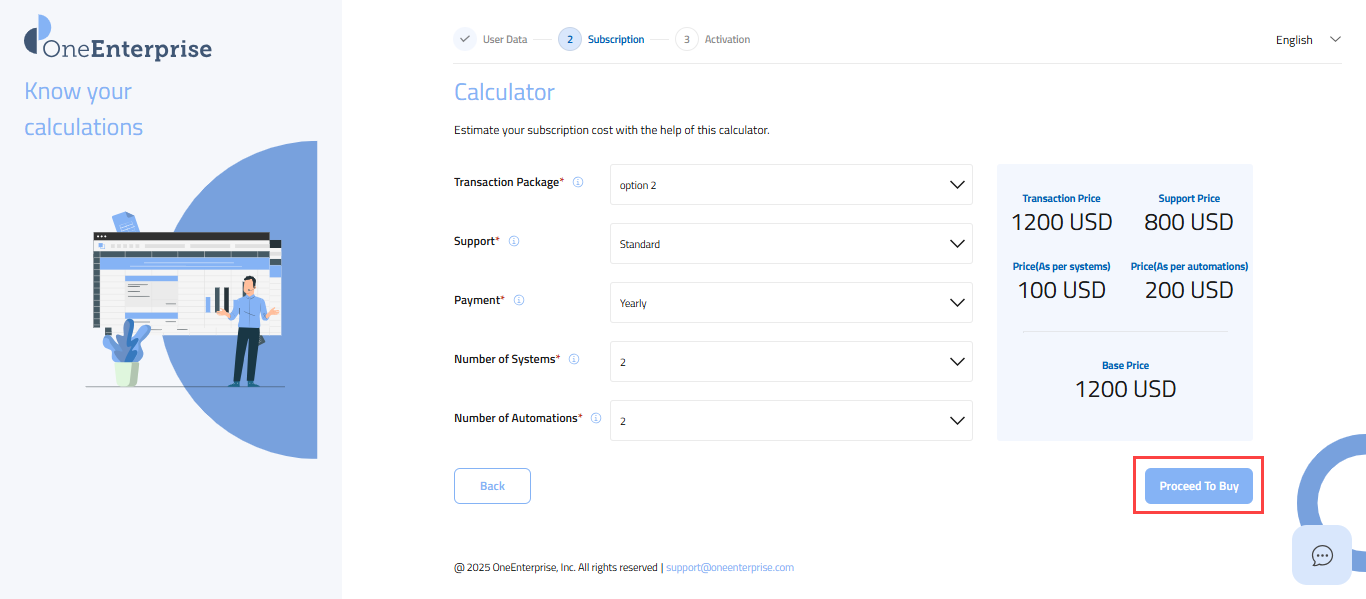This screenshot has height=599, width=1366.
Task: Click the Number of Systems info icon
Action: [x=574, y=360]
